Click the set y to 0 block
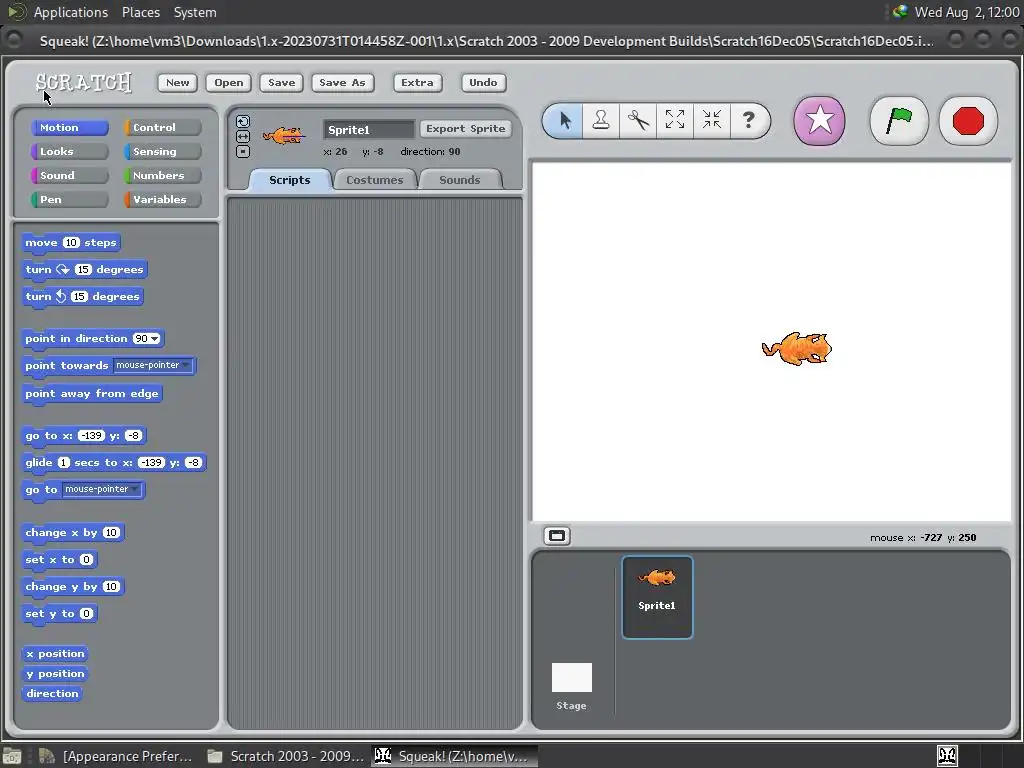Screen dimensions: 1024x768 (59, 613)
